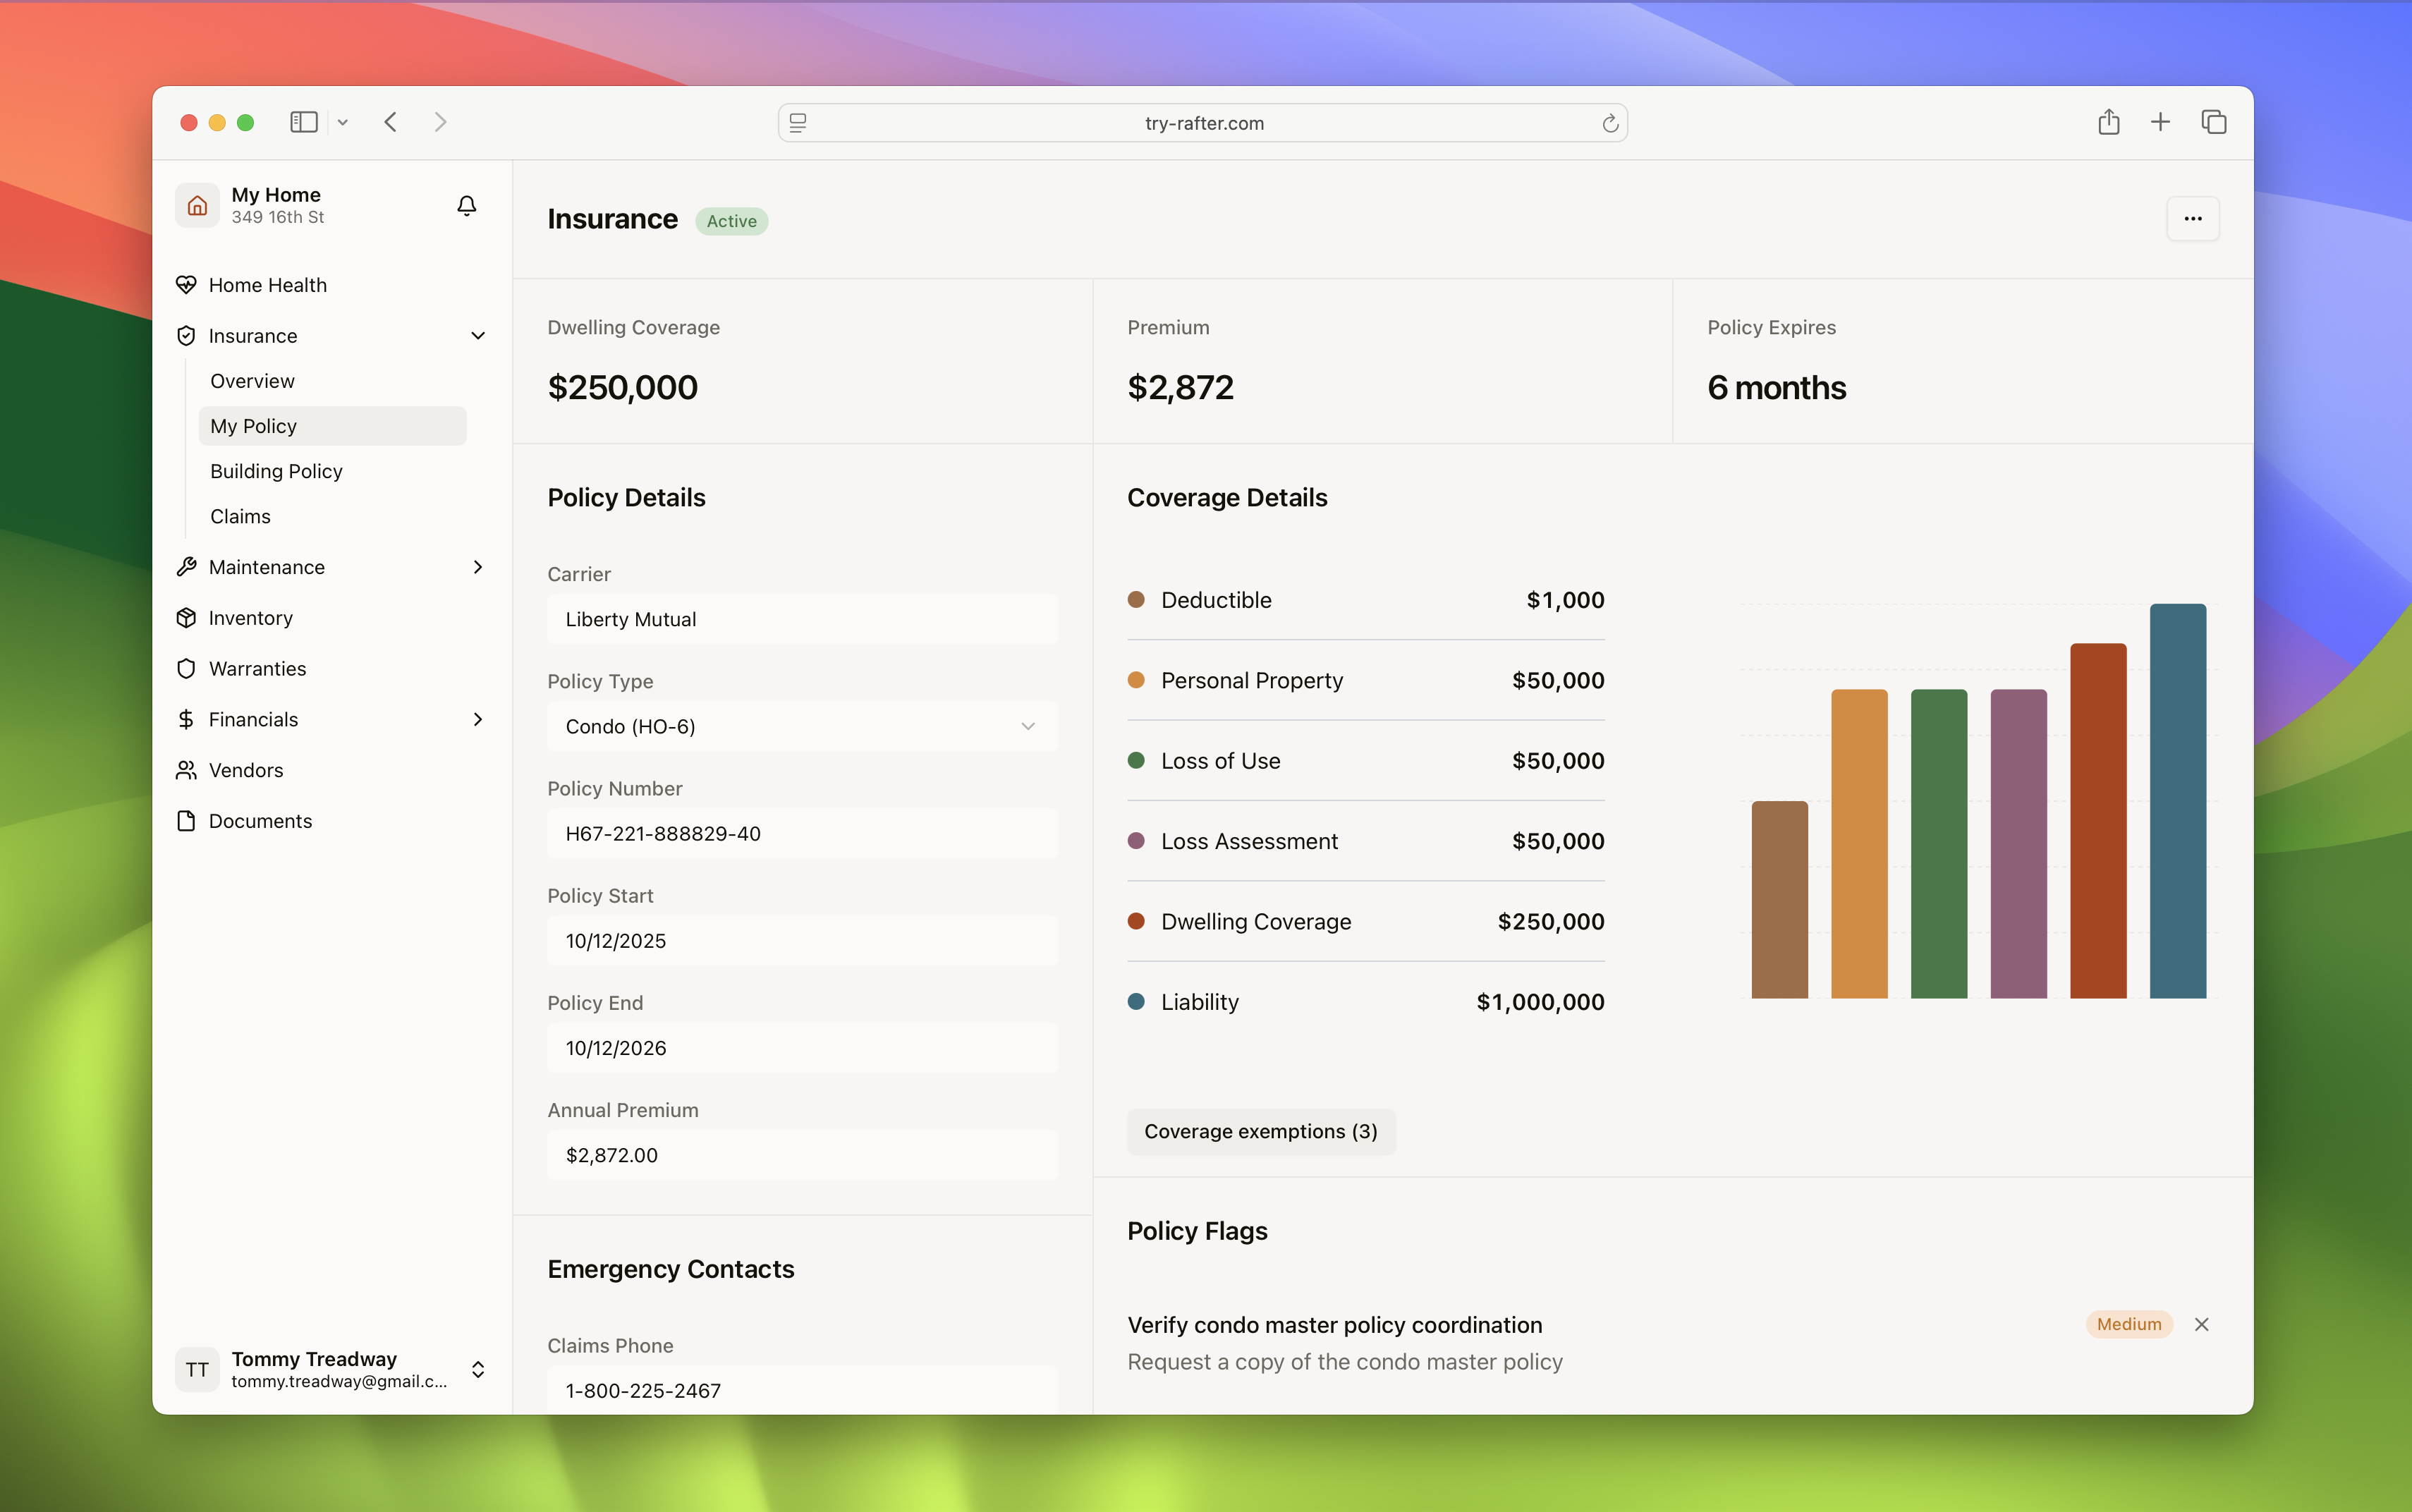Open the three-dots more options button
This screenshot has height=1512, width=2412.
click(x=2192, y=219)
